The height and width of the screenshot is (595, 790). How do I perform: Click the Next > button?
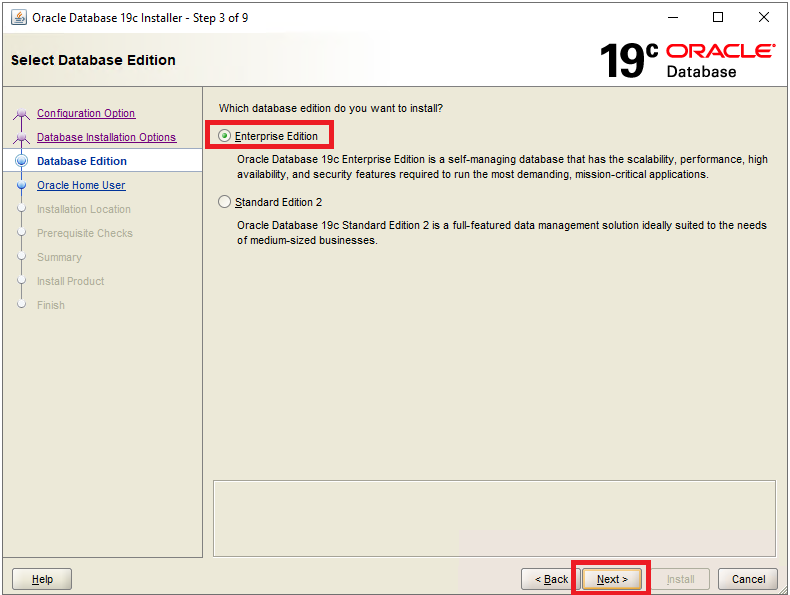point(612,579)
